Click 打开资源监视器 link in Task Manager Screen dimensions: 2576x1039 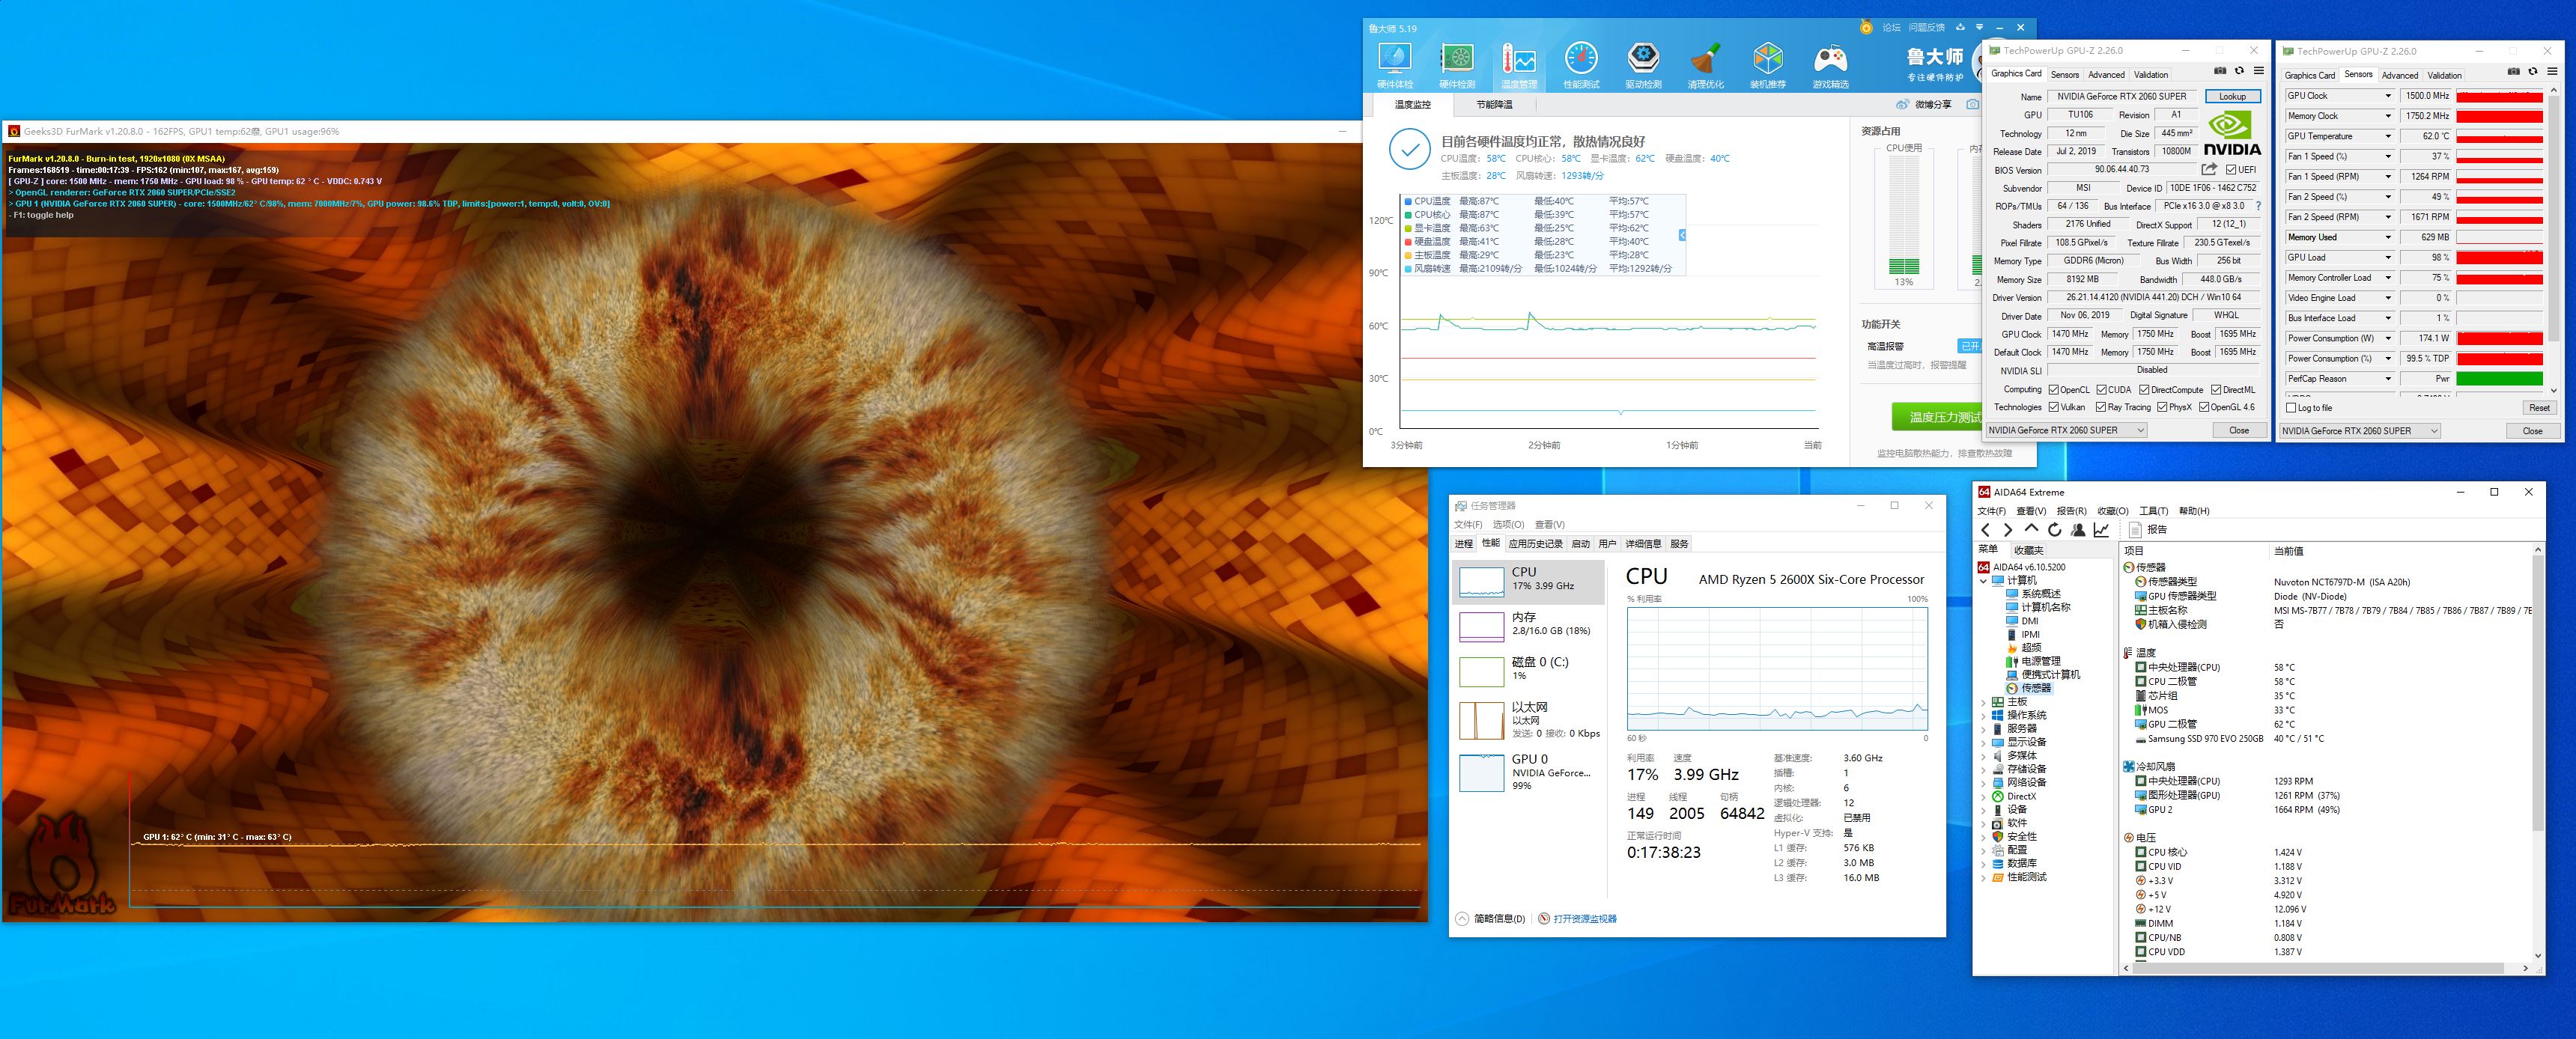(1584, 919)
